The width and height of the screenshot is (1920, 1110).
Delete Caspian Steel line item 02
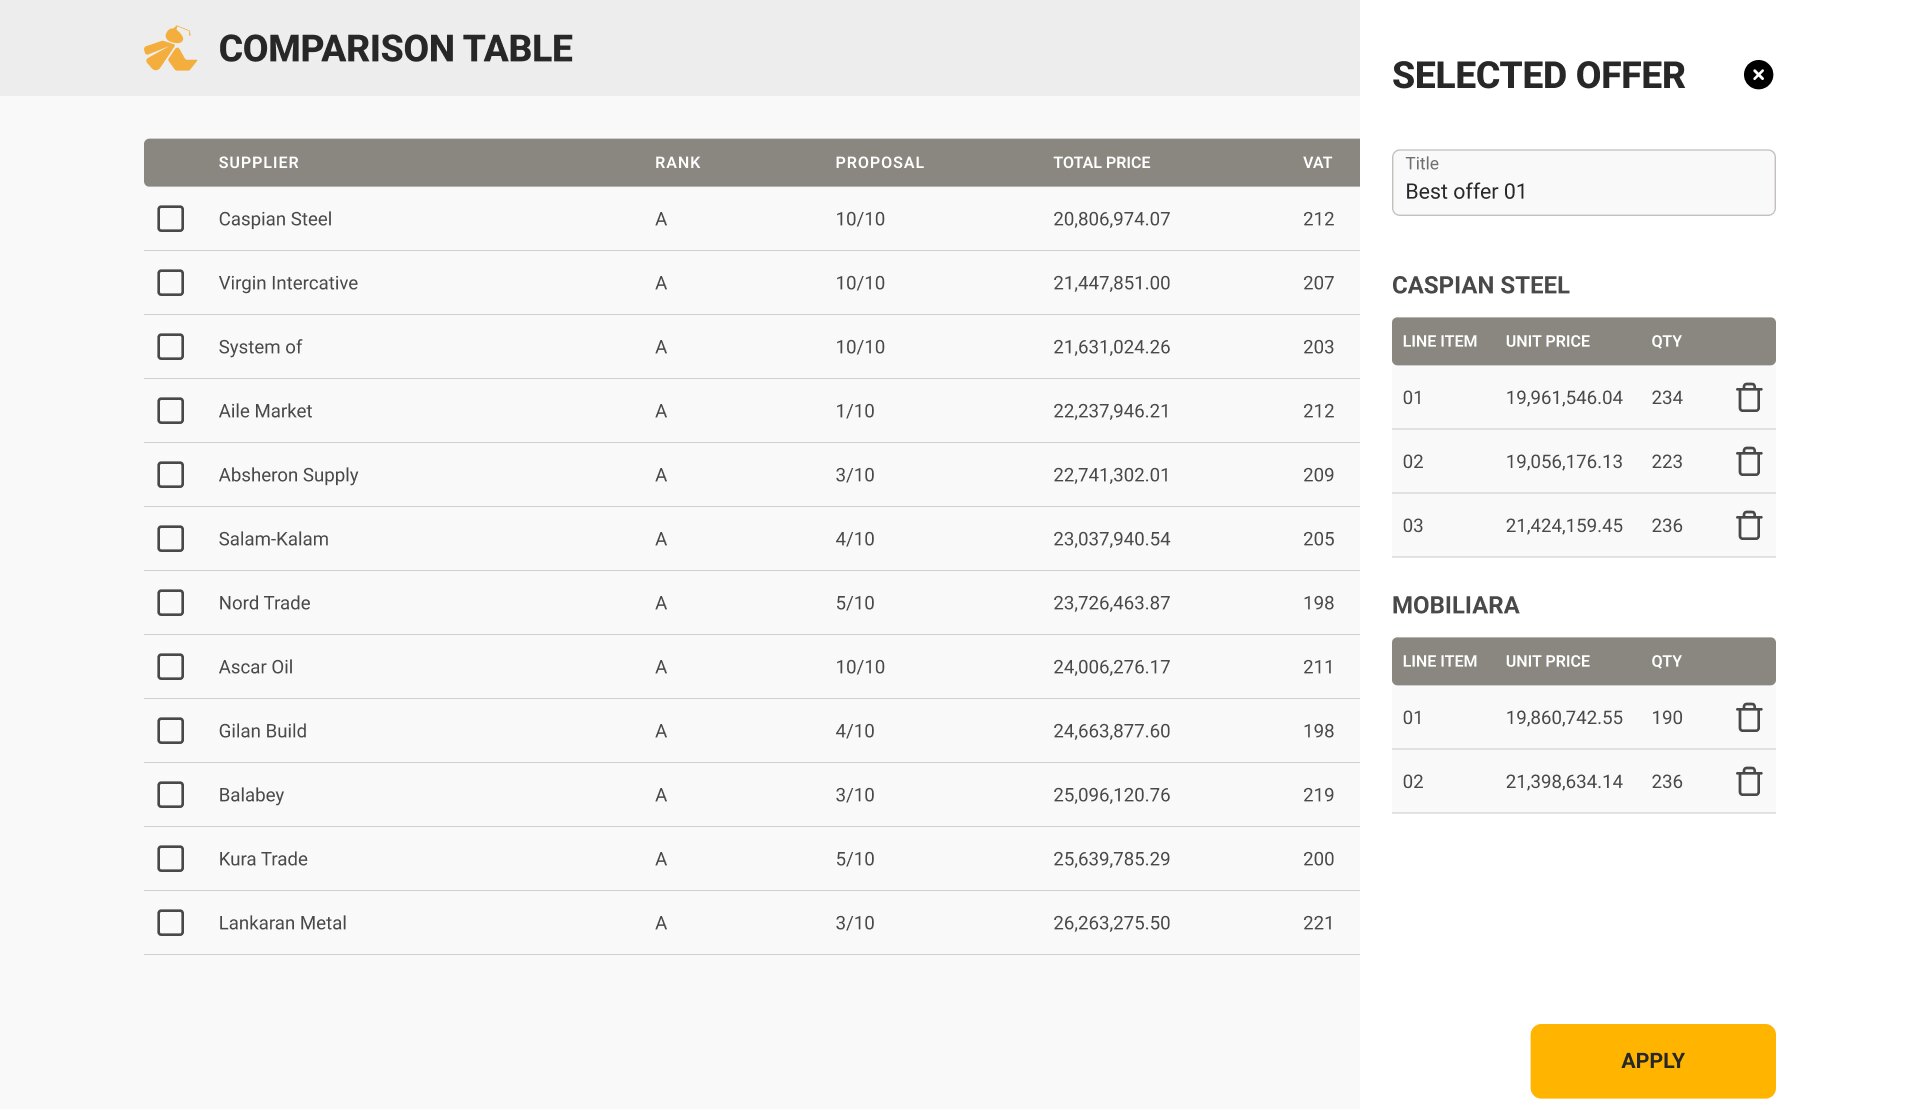point(1749,461)
